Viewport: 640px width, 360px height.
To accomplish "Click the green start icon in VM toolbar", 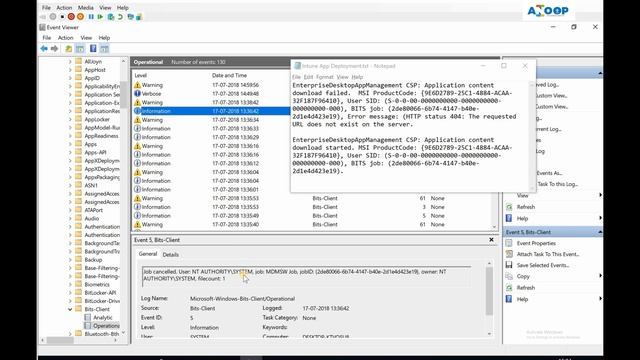I will [x=100, y=17].
